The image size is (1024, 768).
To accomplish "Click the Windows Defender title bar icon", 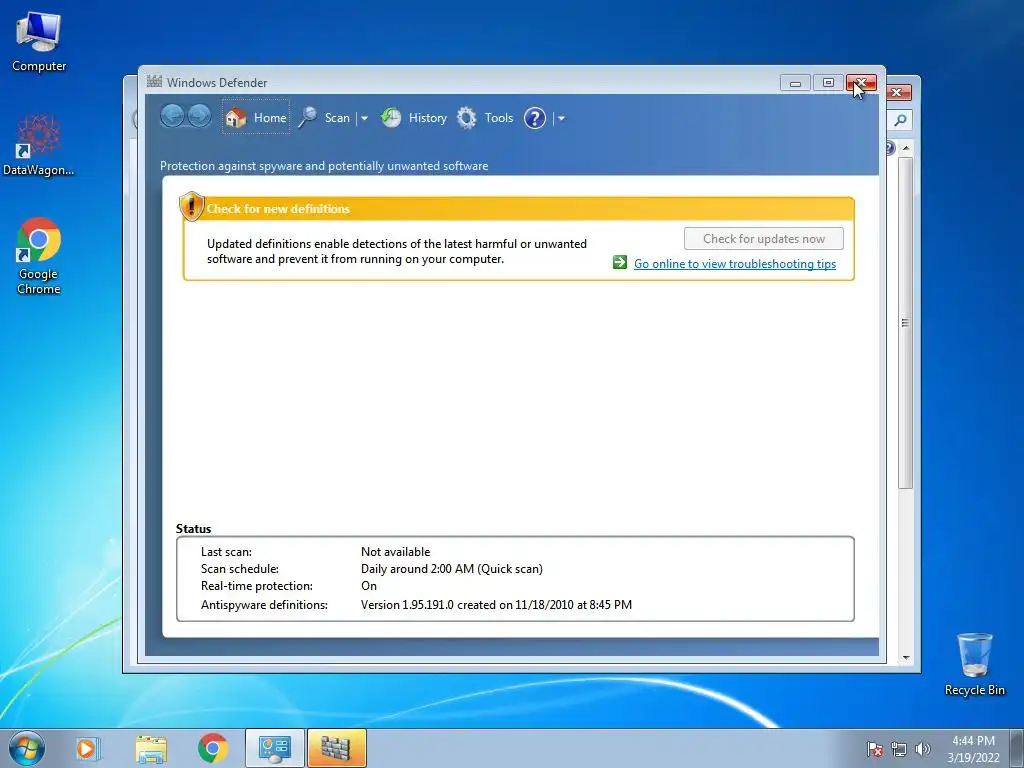I will (x=154, y=82).
